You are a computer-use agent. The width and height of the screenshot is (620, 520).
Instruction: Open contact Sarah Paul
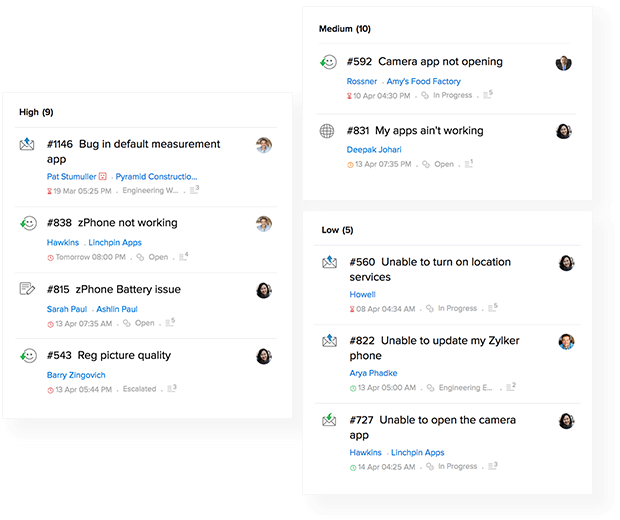point(67,309)
